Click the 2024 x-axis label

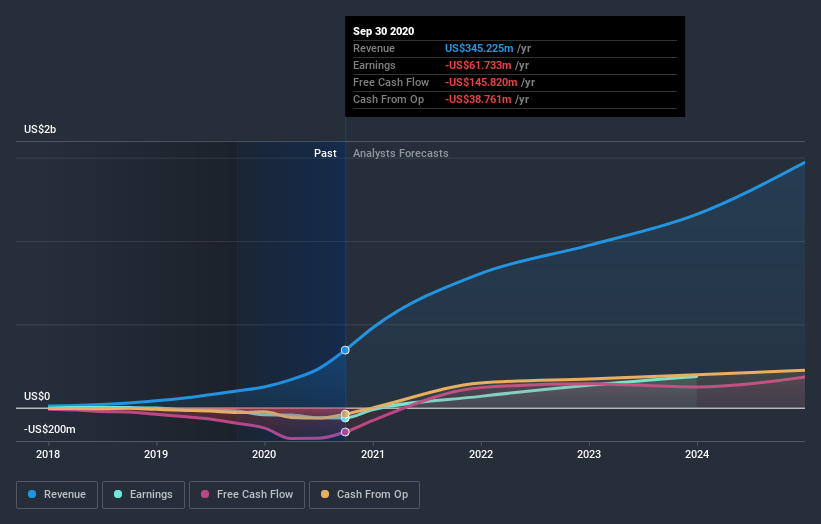point(697,454)
